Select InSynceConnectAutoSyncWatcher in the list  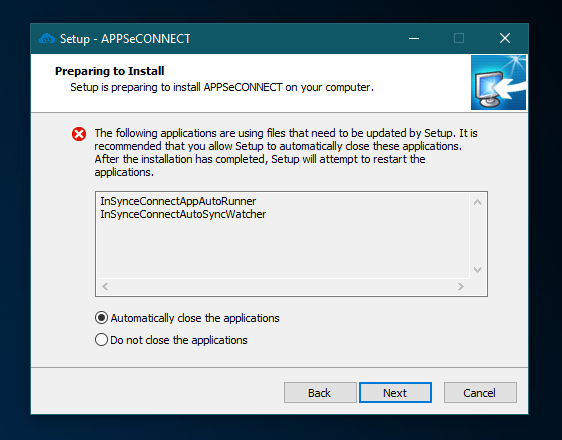coord(183,214)
